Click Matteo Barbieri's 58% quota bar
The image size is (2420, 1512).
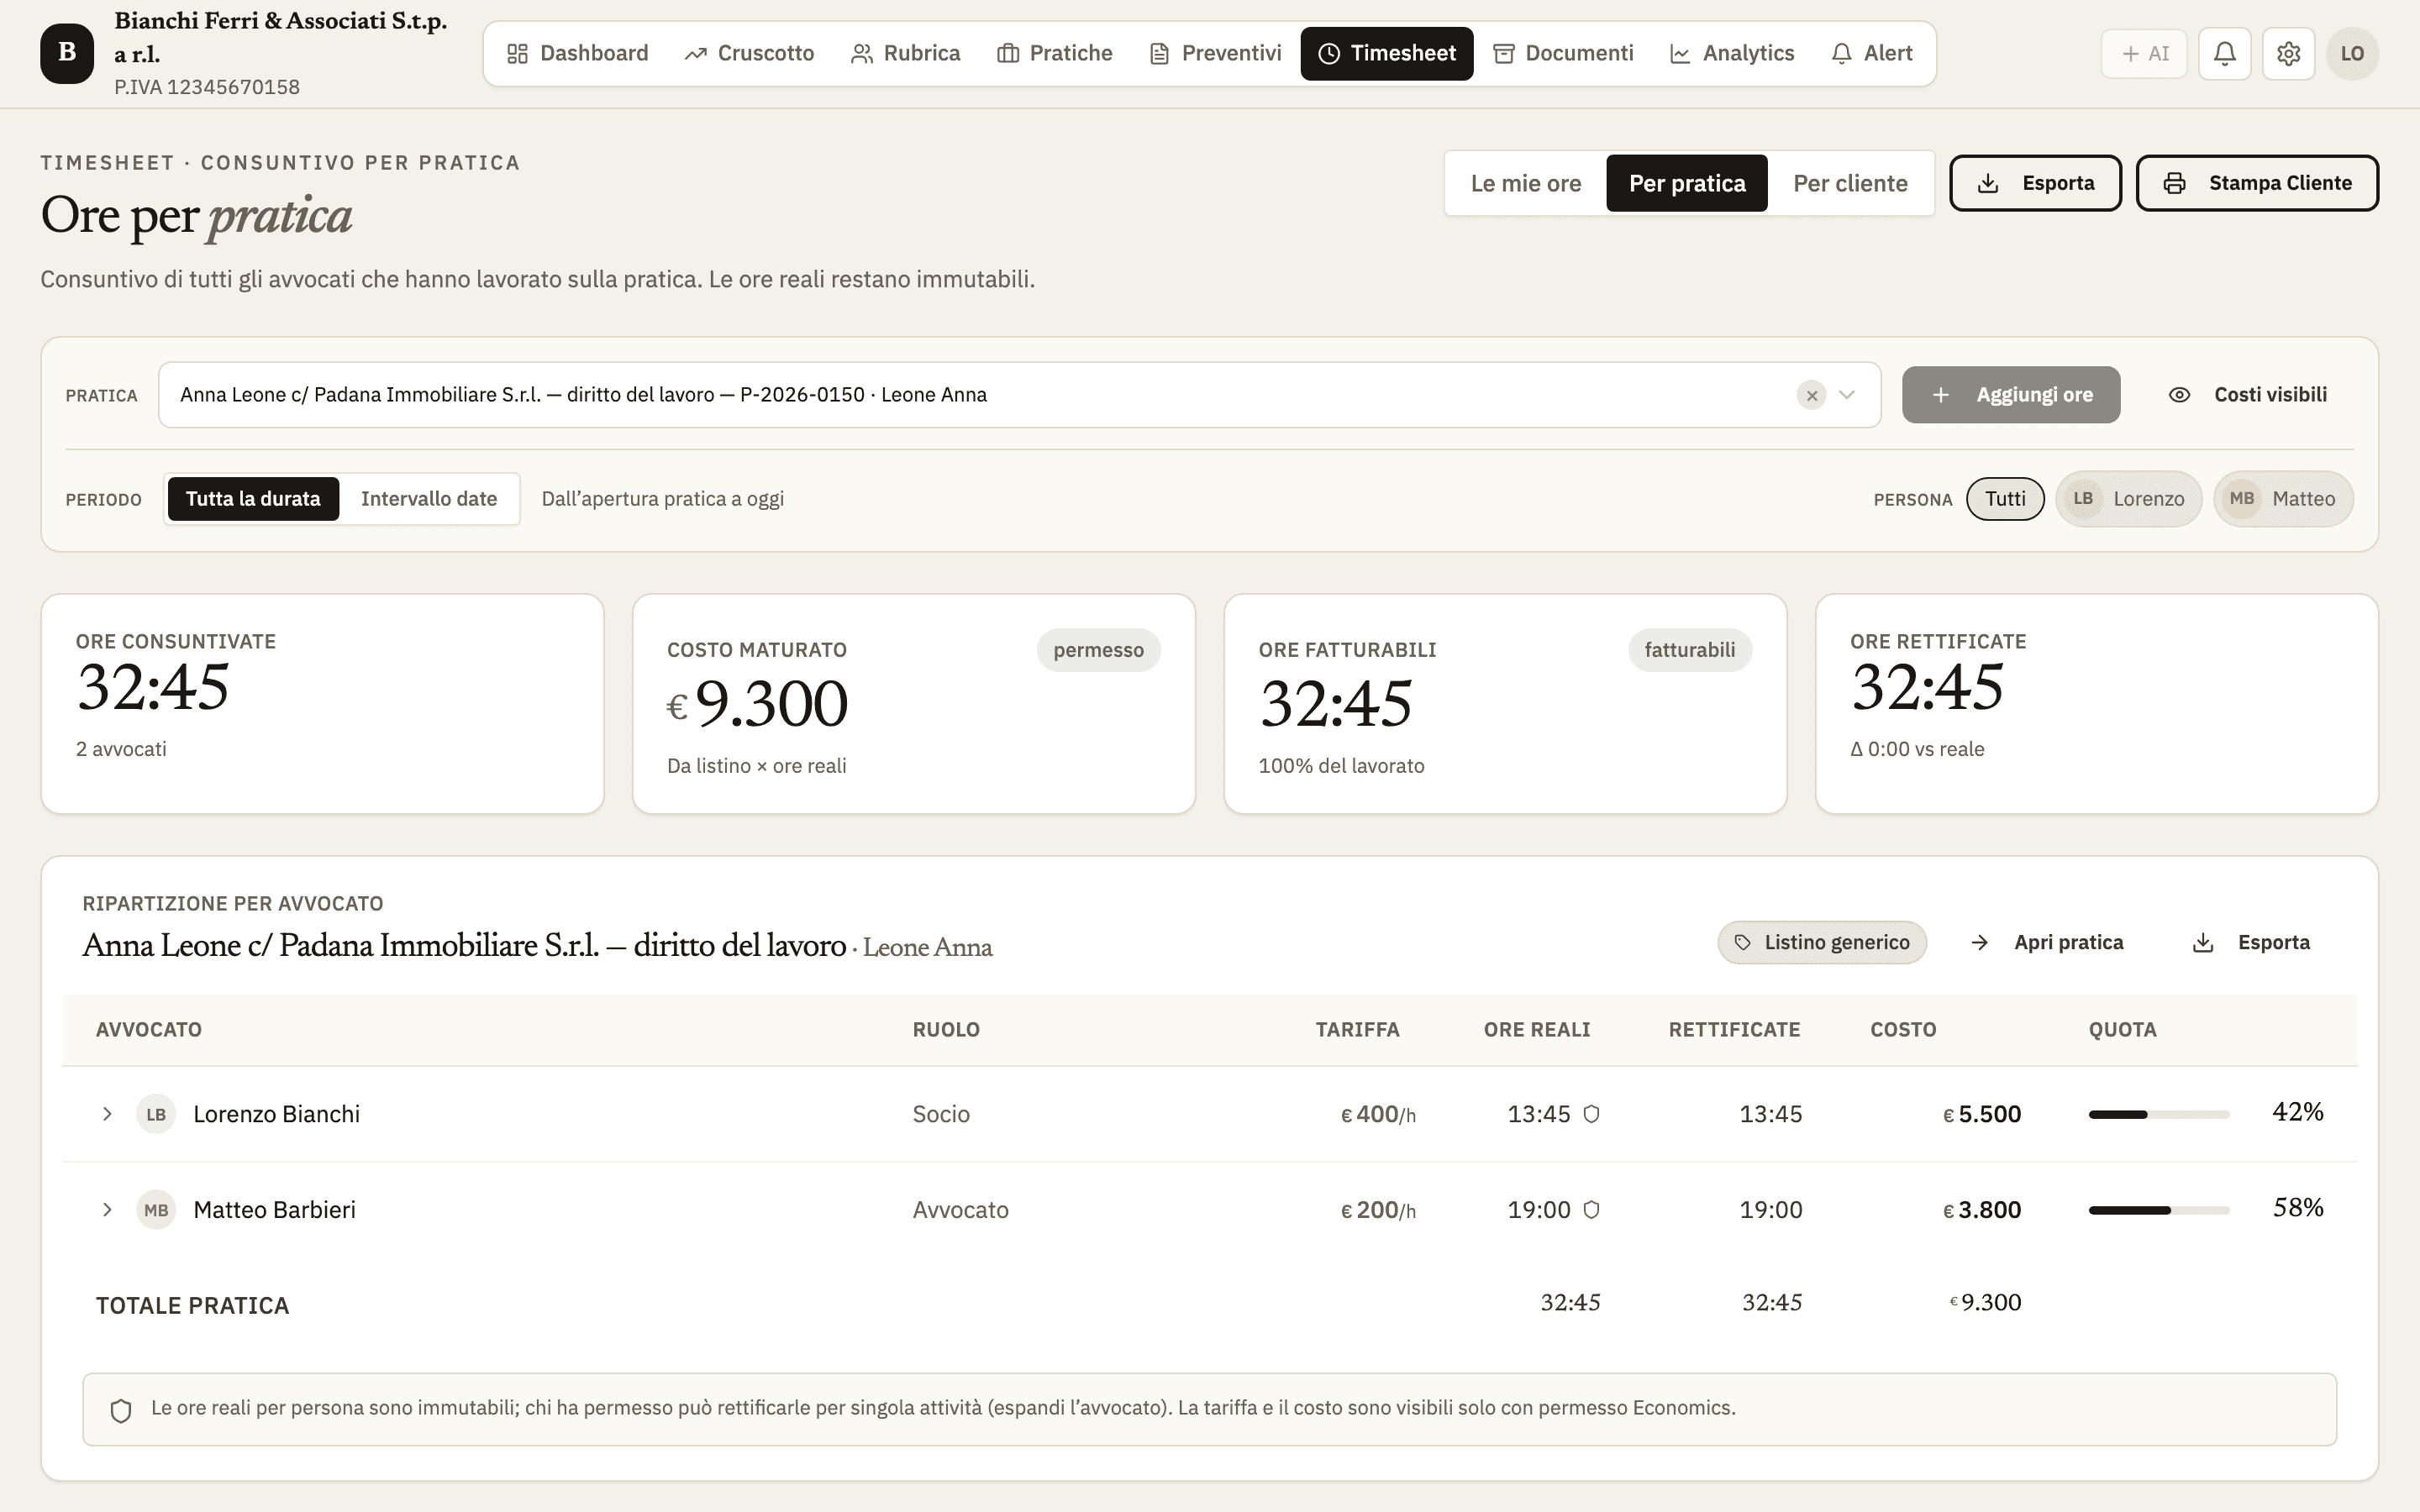click(x=2158, y=1210)
